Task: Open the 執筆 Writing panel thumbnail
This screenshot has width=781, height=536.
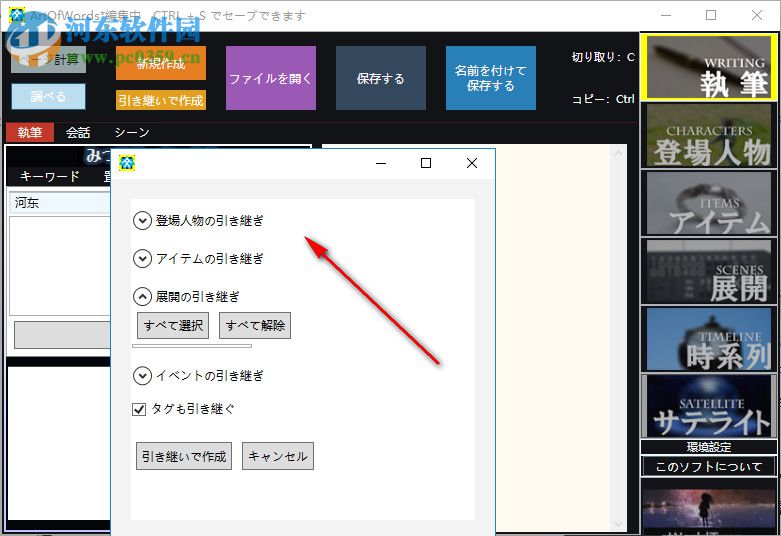Action: [708, 67]
